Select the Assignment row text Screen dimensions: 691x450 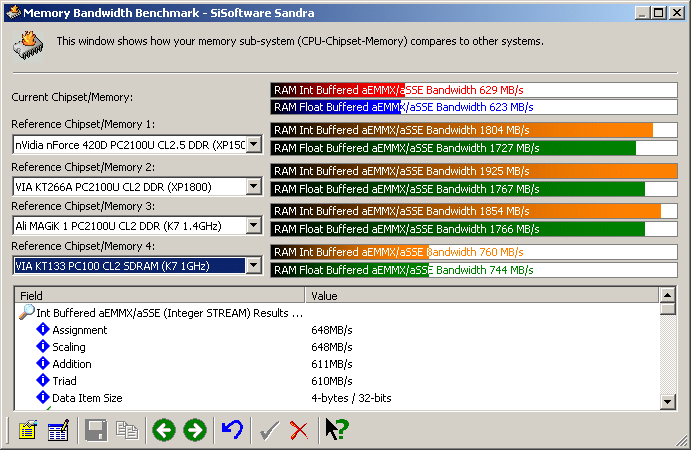point(80,330)
